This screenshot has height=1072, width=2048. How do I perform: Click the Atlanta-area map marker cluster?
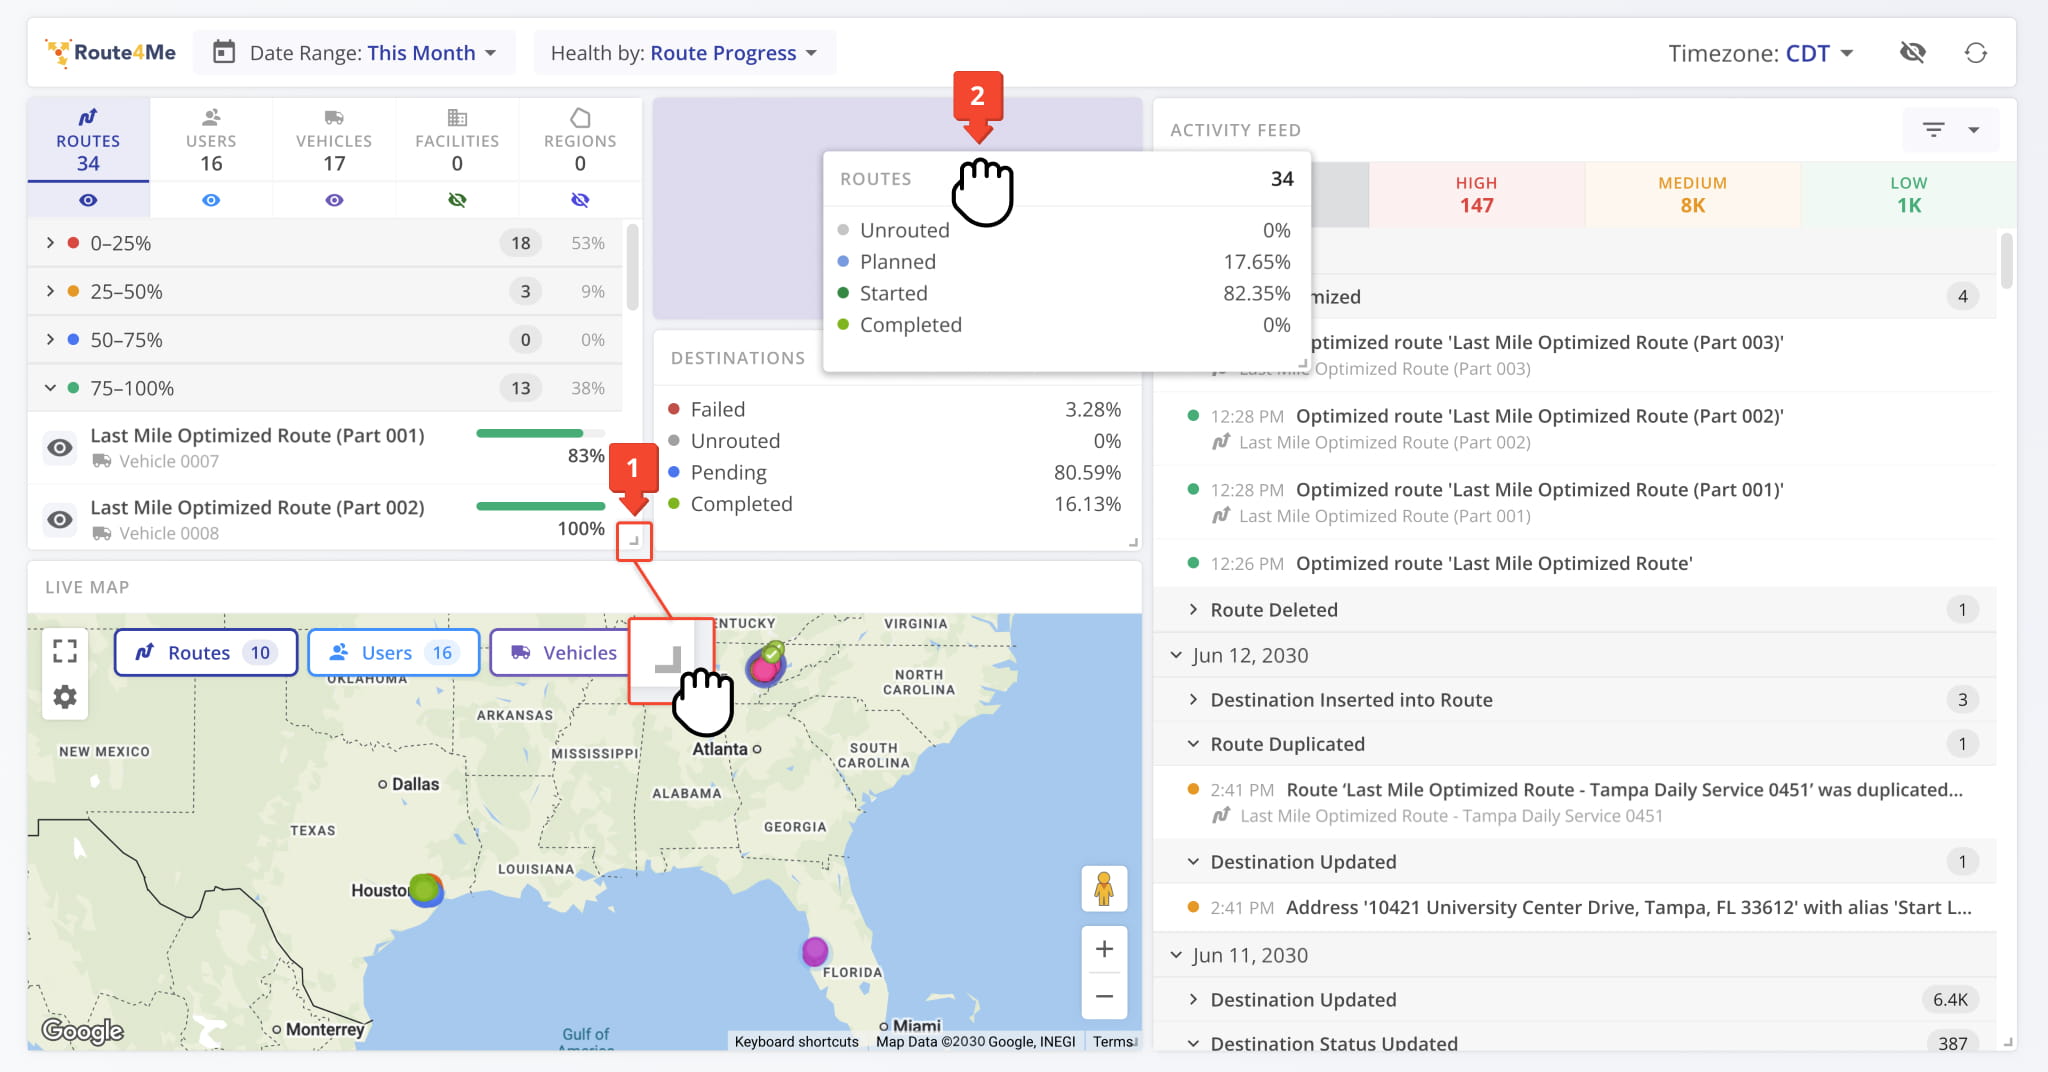[766, 665]
